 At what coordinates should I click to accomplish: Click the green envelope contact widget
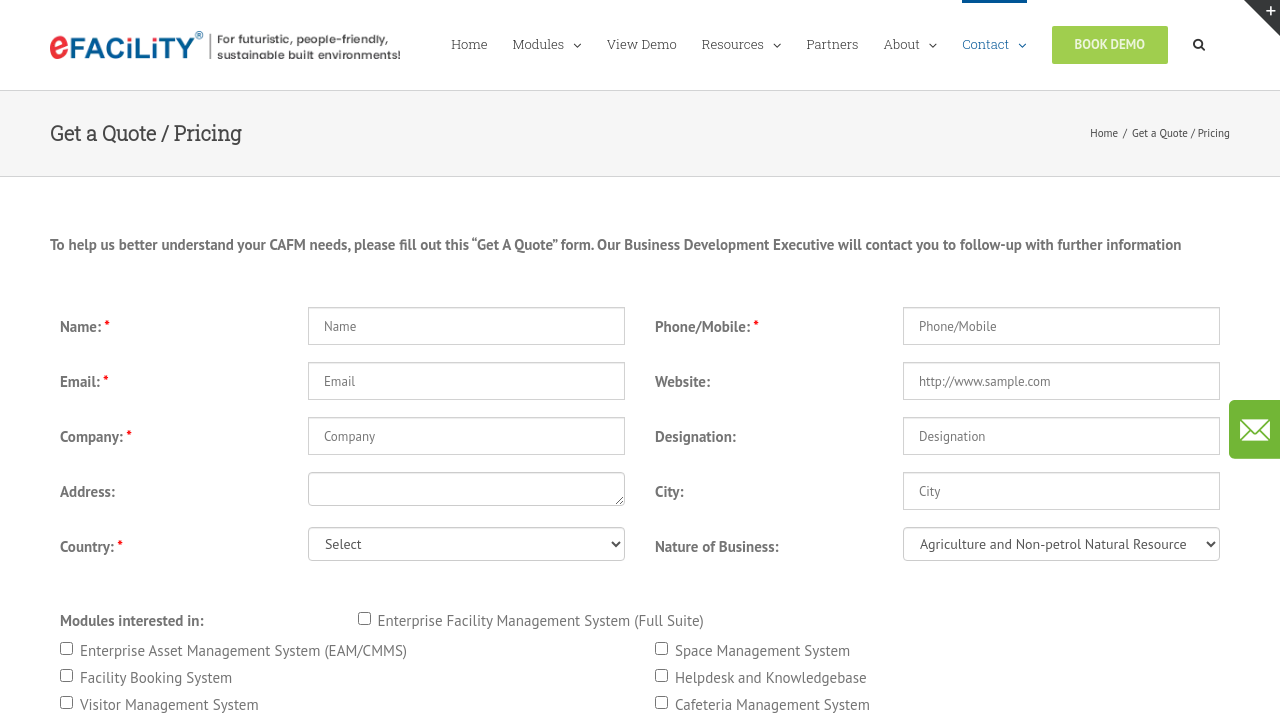click(1254, 430)
